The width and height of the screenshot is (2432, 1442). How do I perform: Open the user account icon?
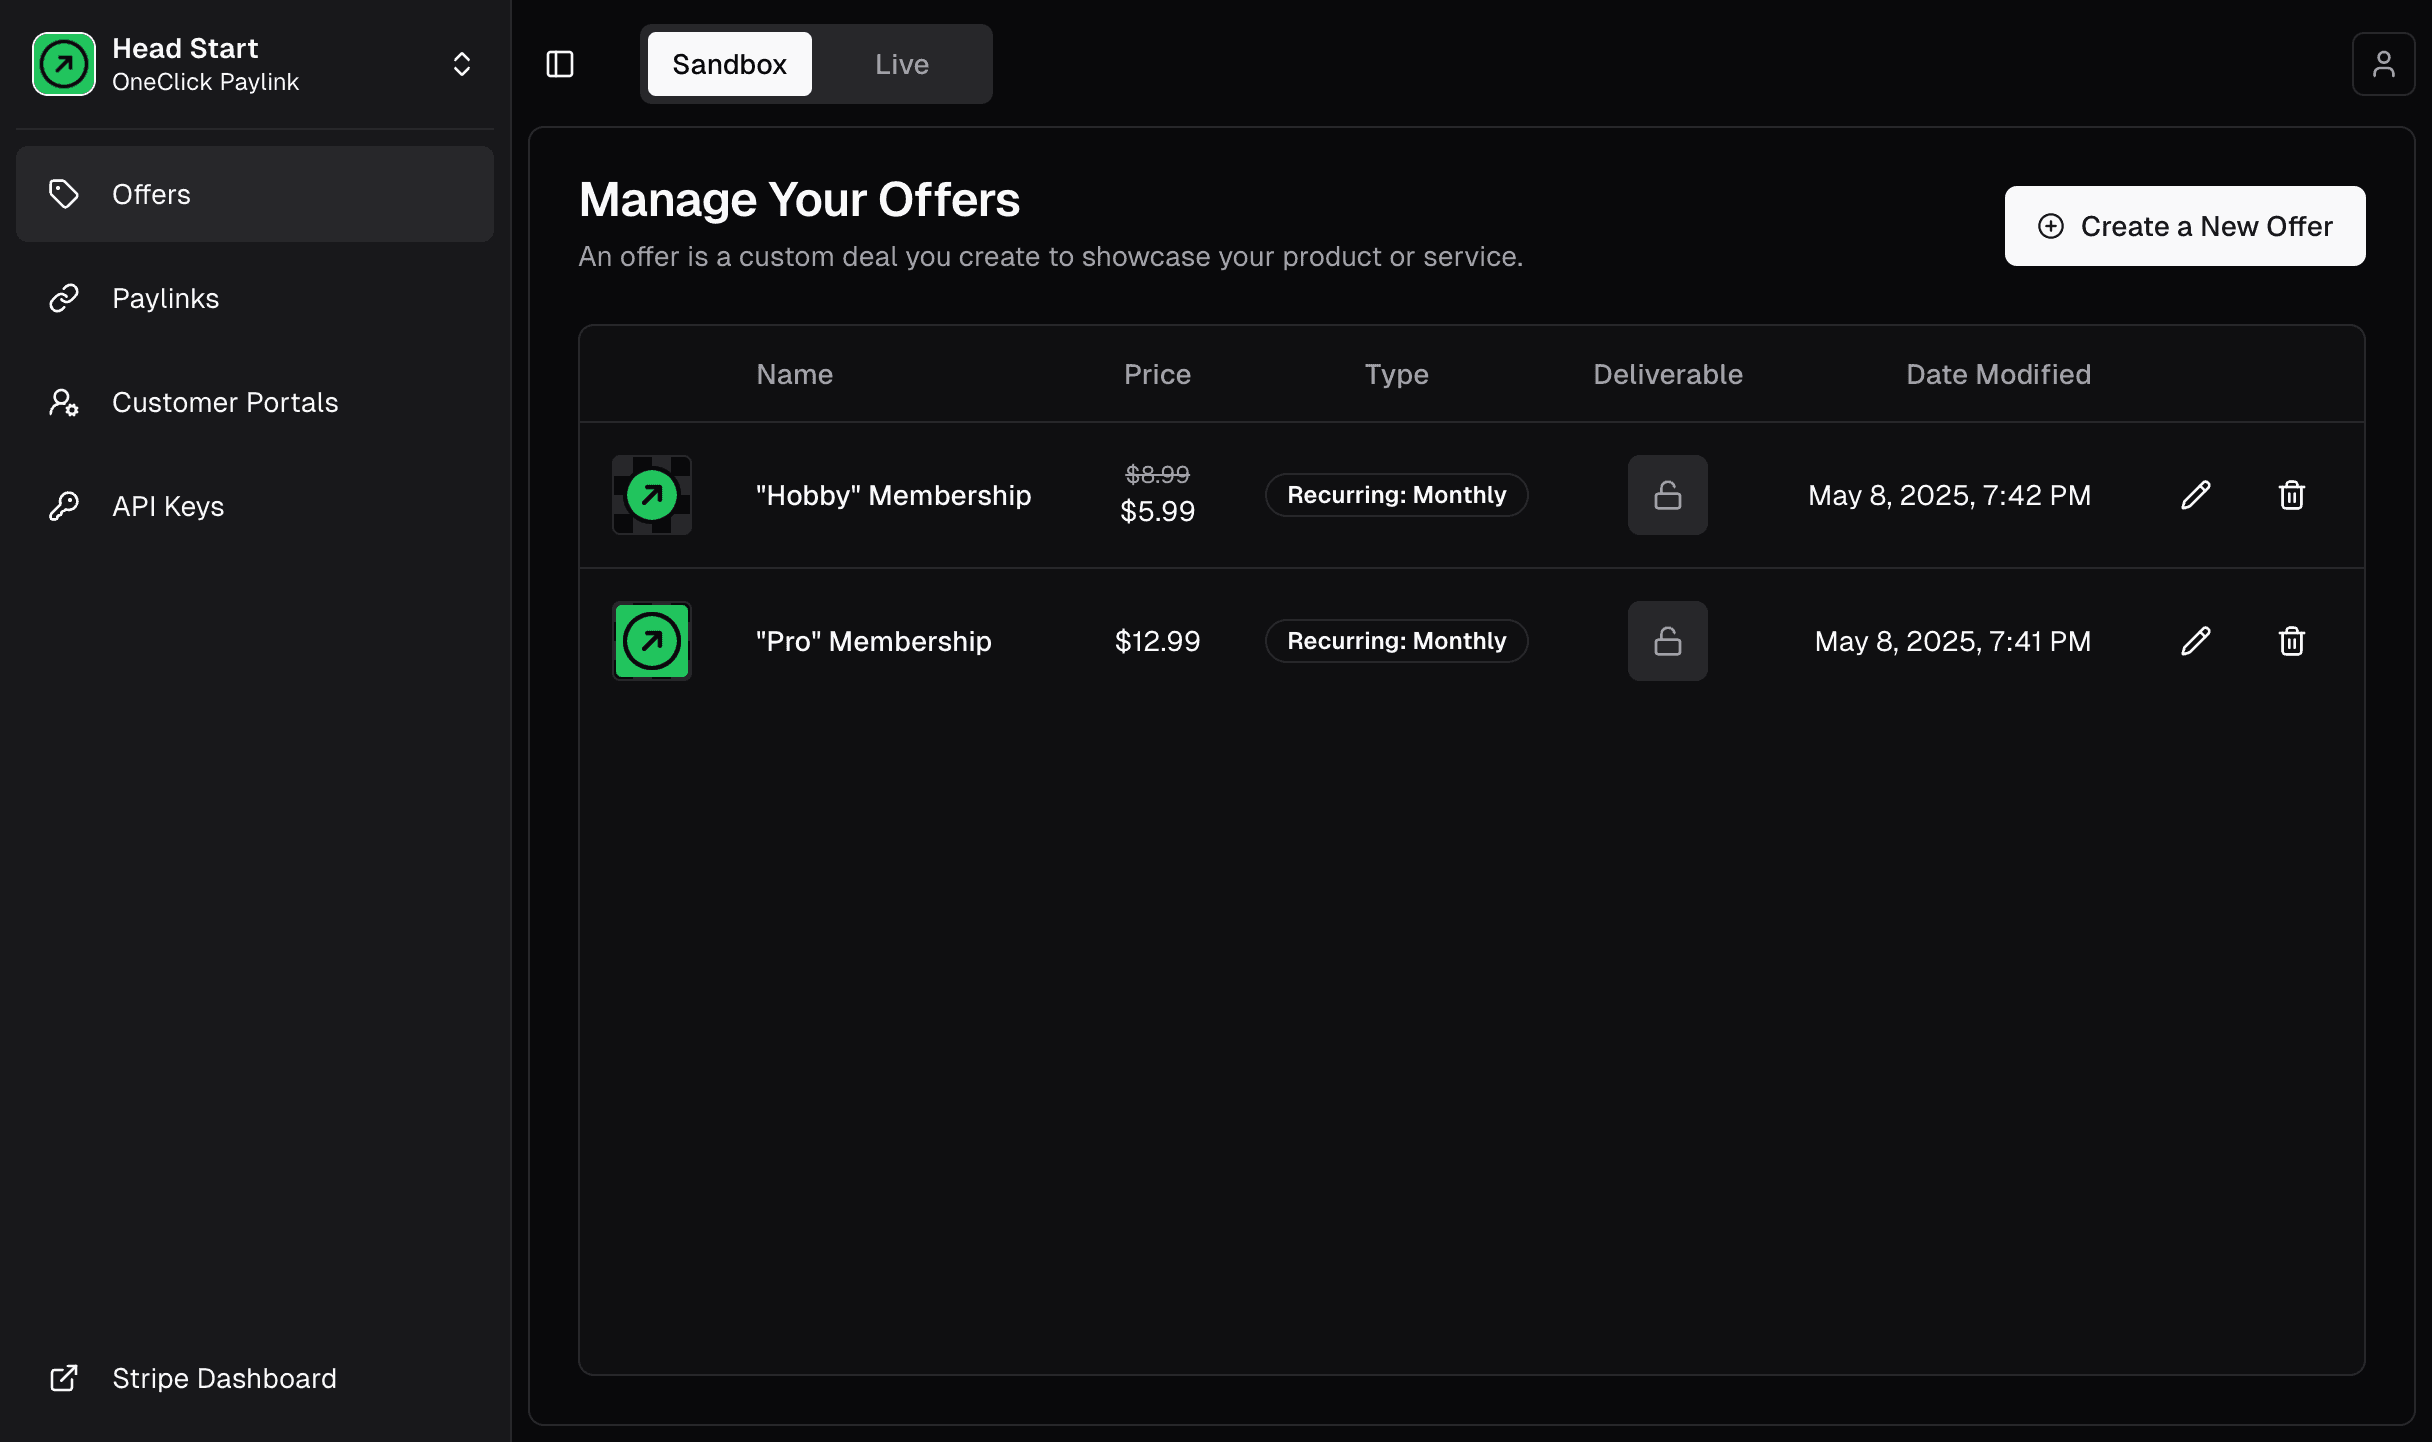point(2384,64)
